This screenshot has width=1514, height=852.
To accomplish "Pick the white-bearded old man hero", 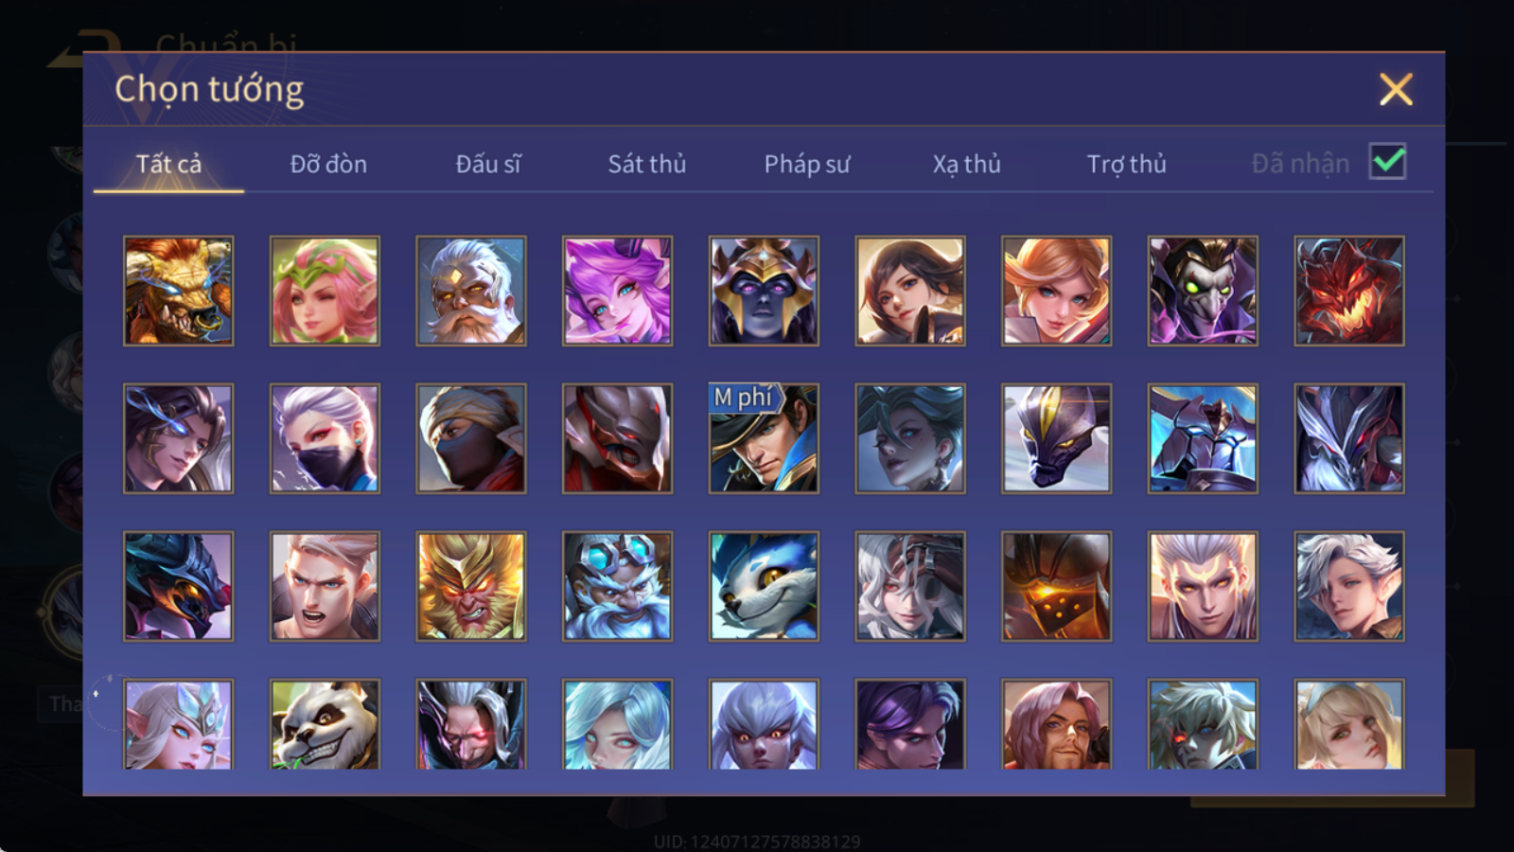I will coord(471,291).
